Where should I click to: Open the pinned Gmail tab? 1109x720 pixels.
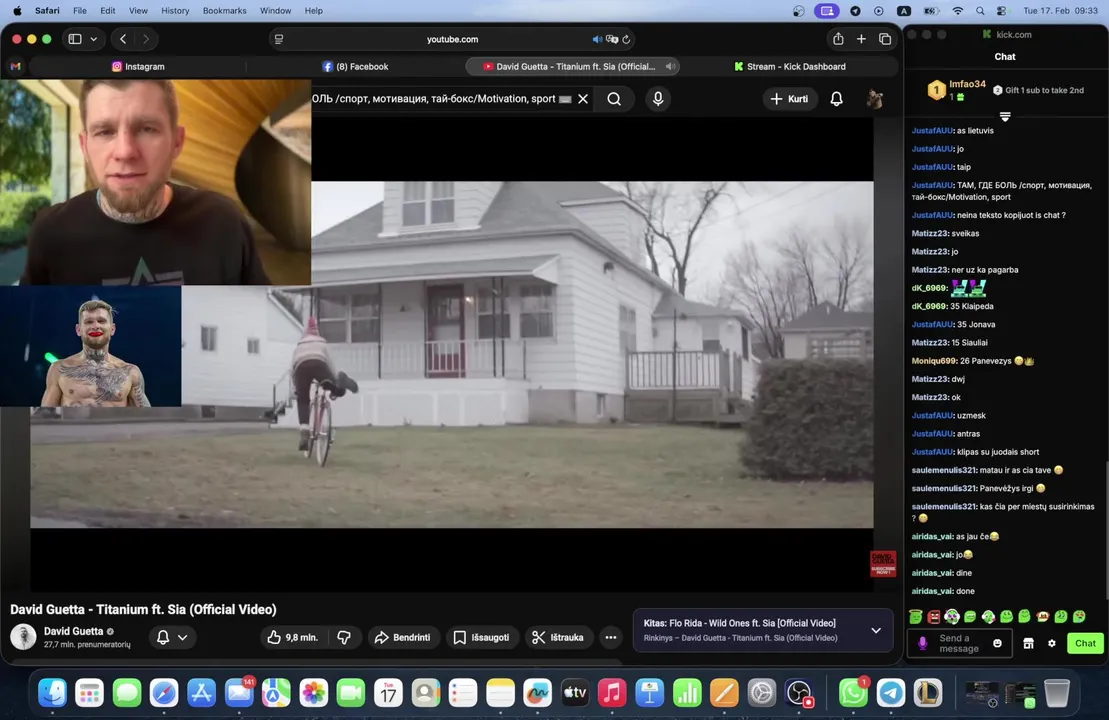point(16,66)
